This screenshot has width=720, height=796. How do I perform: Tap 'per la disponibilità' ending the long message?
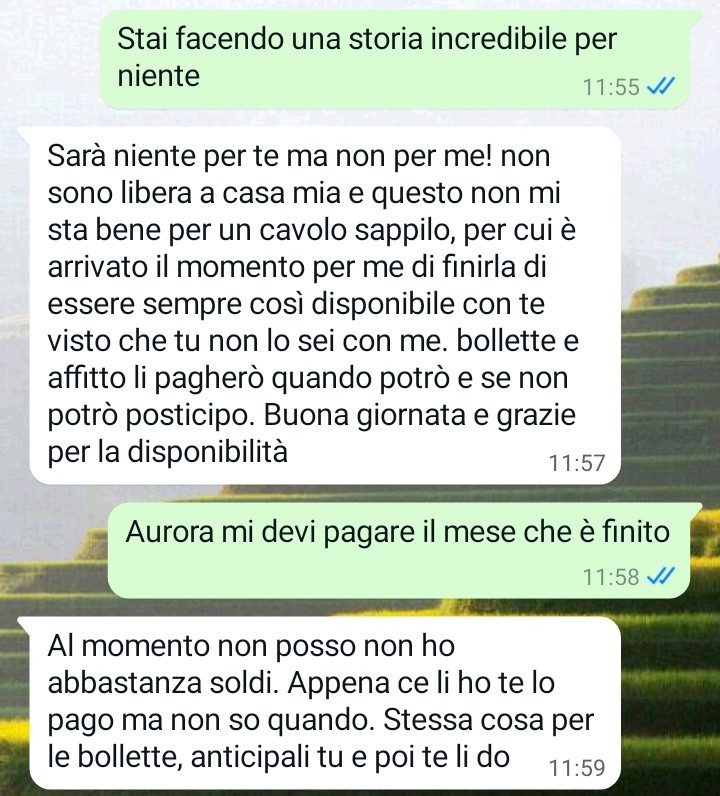coord(168,451)
